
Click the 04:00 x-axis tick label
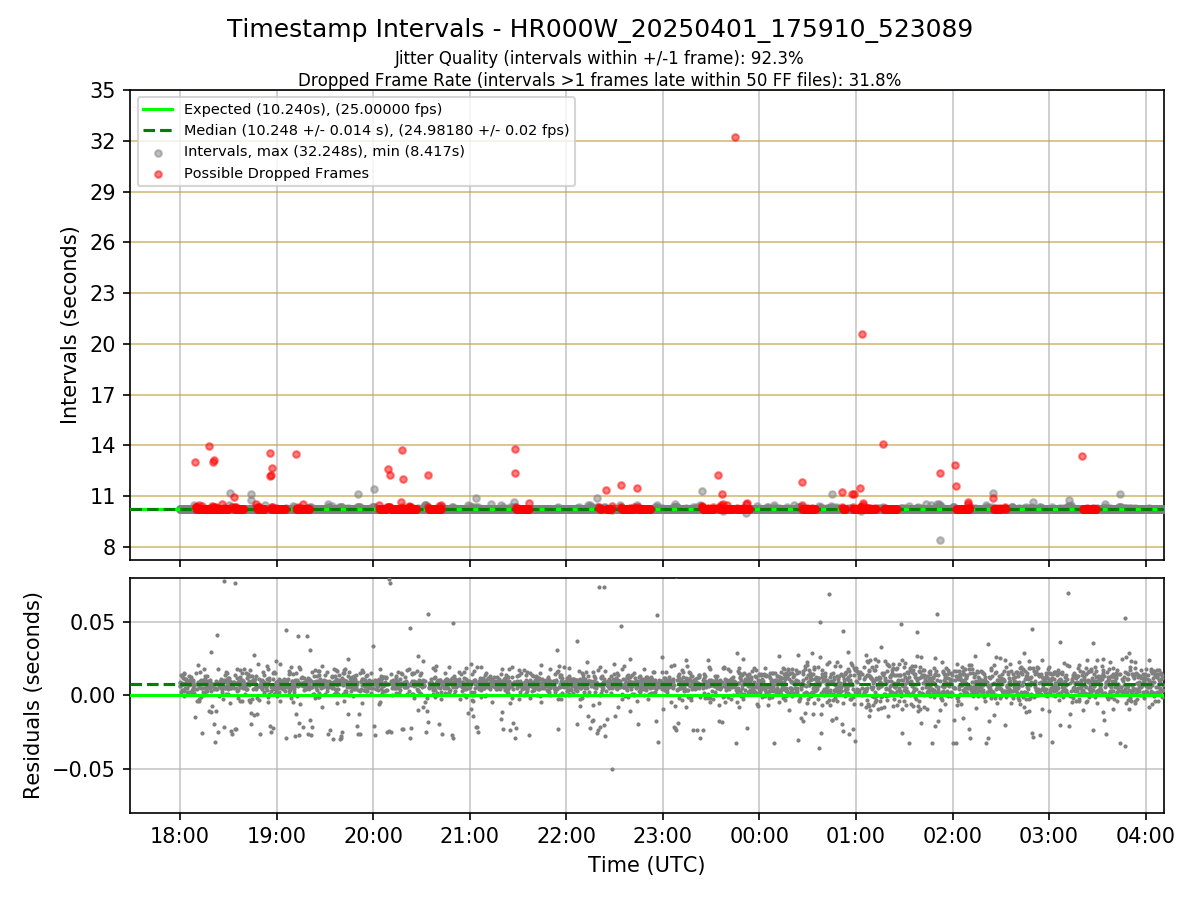1145,834
